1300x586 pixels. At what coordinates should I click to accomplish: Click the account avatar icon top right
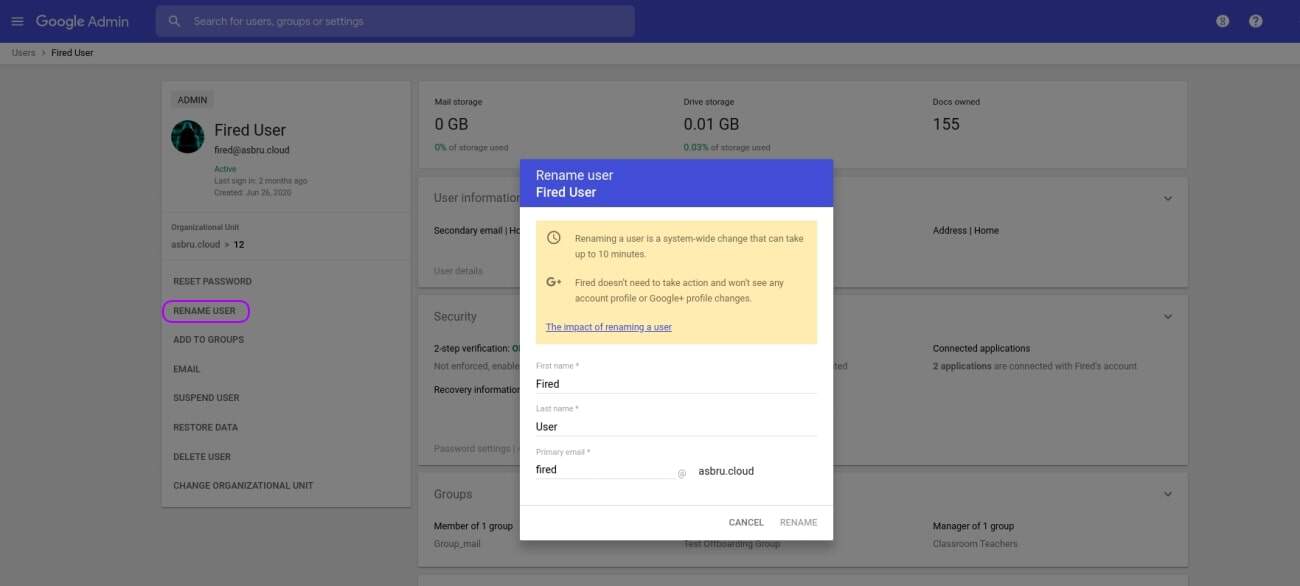1222,20
